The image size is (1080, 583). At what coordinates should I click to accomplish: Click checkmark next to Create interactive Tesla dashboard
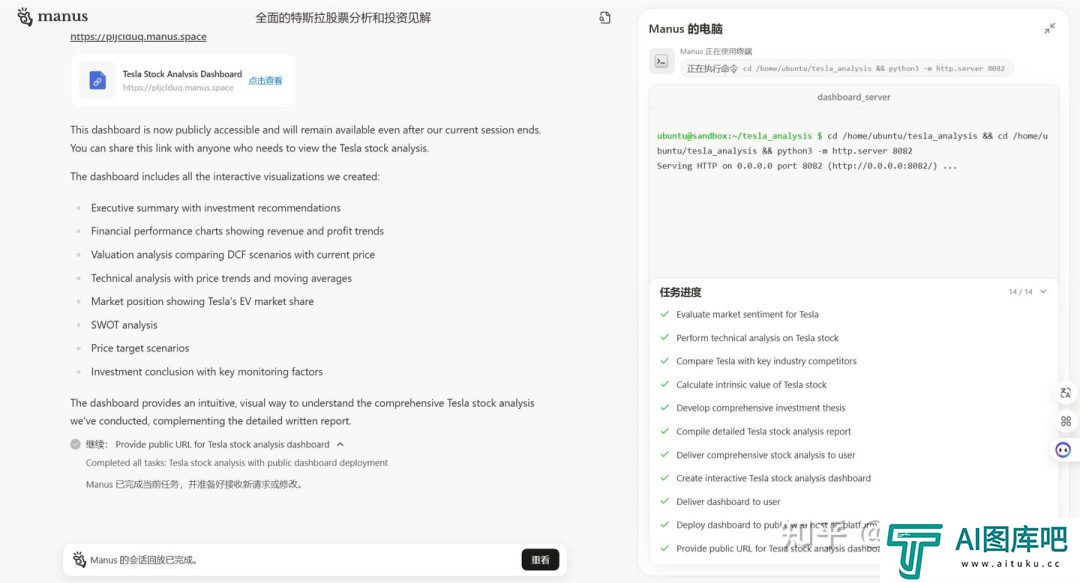tap(665, 478)
